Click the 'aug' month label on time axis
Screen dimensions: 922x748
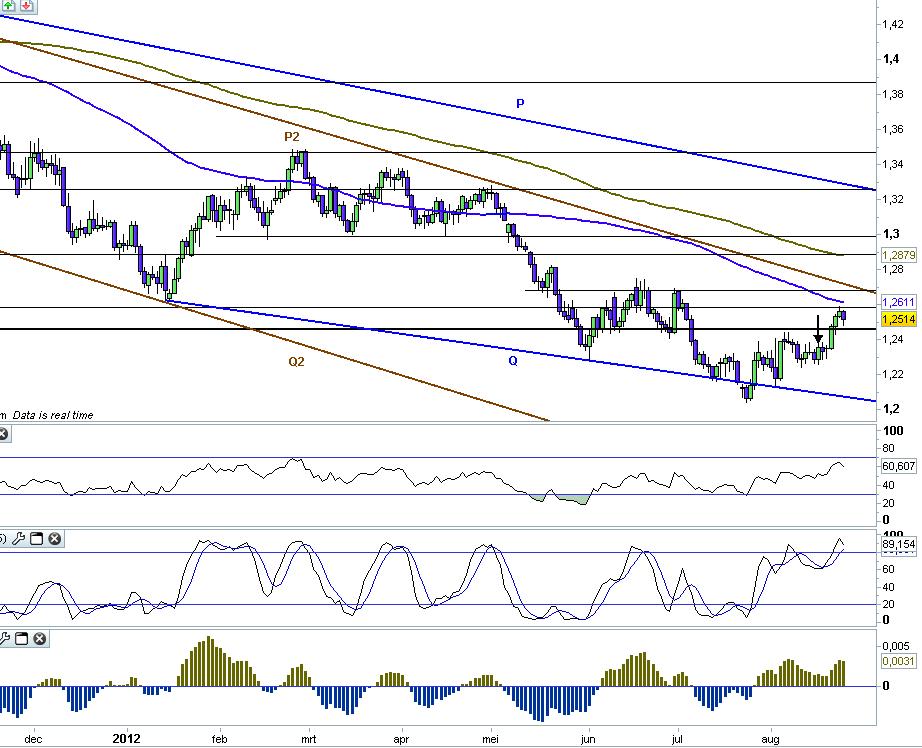point(770,739)
